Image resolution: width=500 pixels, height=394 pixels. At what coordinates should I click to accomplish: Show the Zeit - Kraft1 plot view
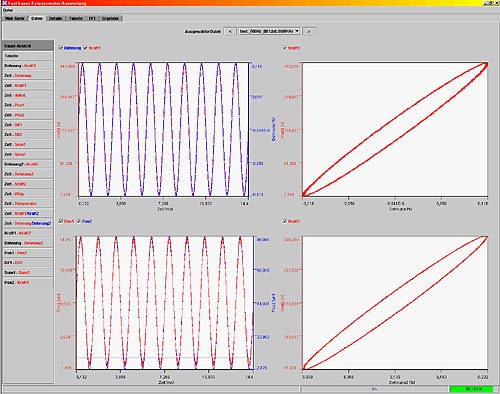point(28,85)
